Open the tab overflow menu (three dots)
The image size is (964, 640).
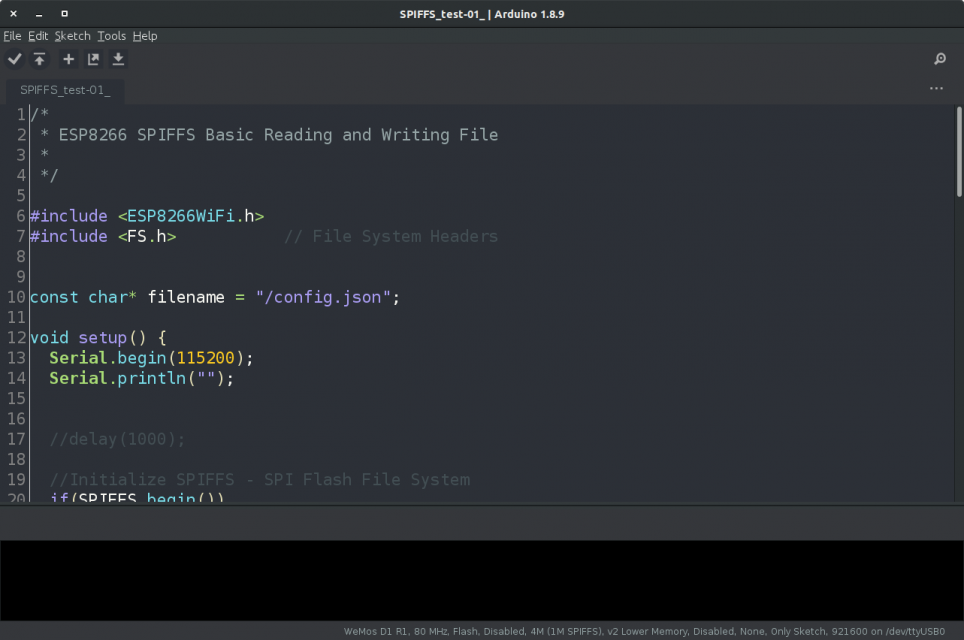(936, 89)
